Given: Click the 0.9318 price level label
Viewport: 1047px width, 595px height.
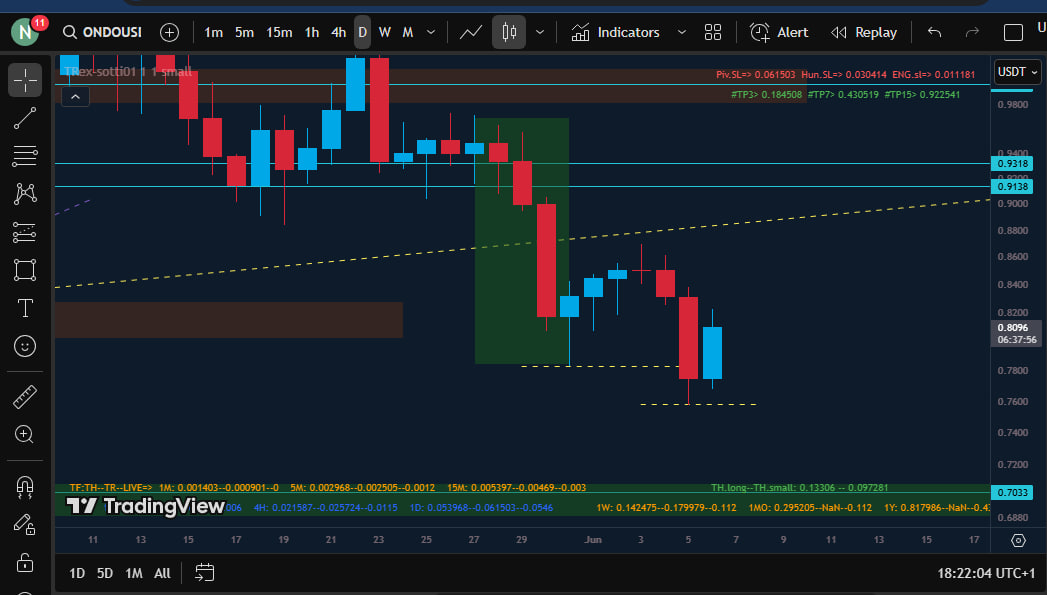Looking at the screenshot, I should 1013,163.
